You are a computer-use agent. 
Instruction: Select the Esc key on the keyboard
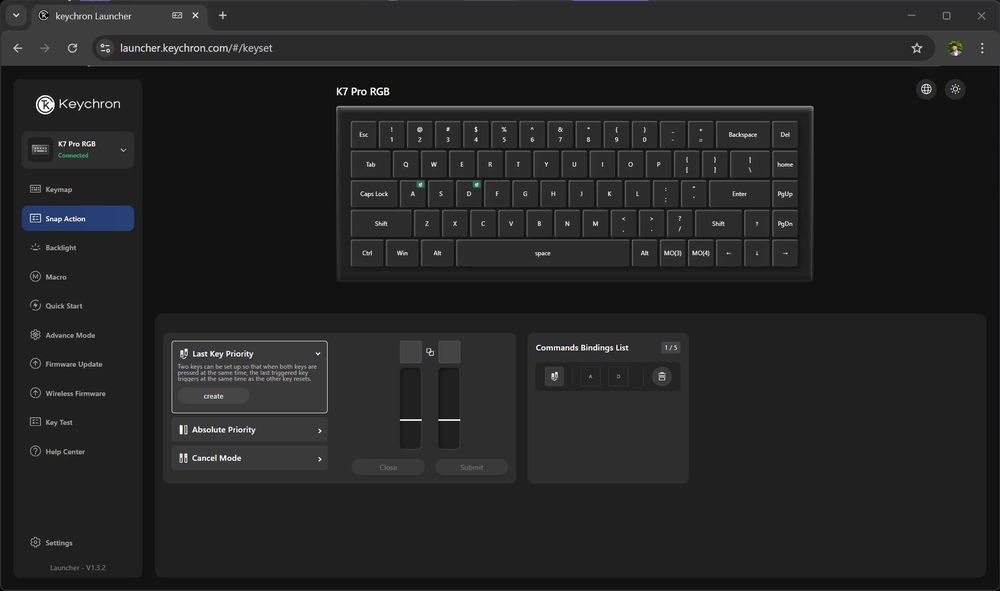tap(364, 135)
